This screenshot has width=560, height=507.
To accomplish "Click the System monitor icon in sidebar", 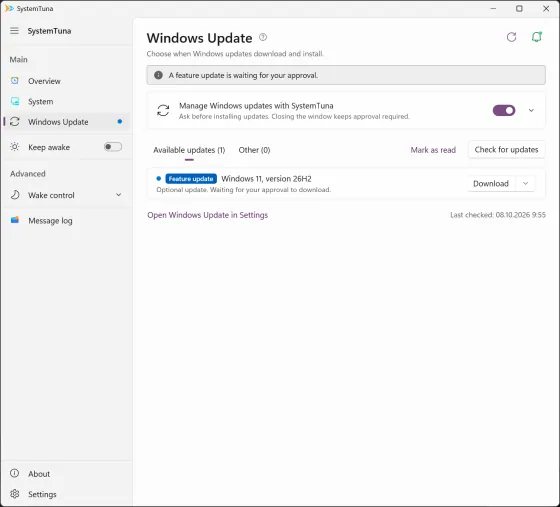I will [15, 101].
